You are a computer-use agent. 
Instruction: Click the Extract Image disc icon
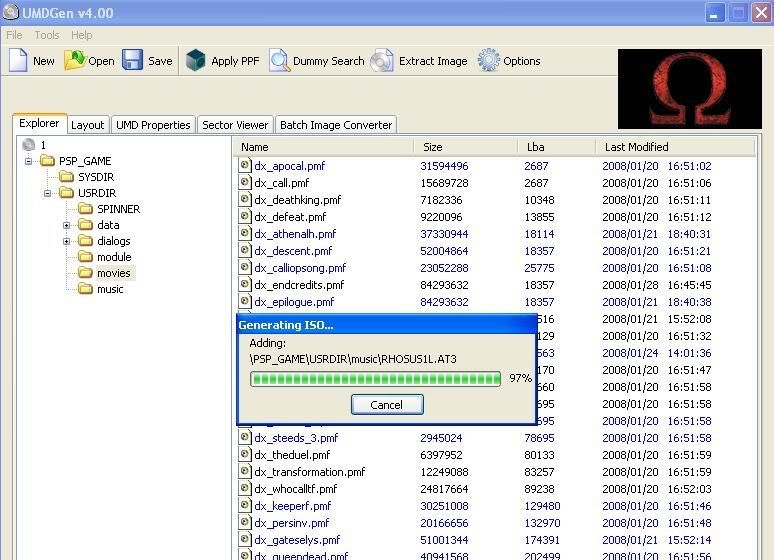[x=382, y=60]
